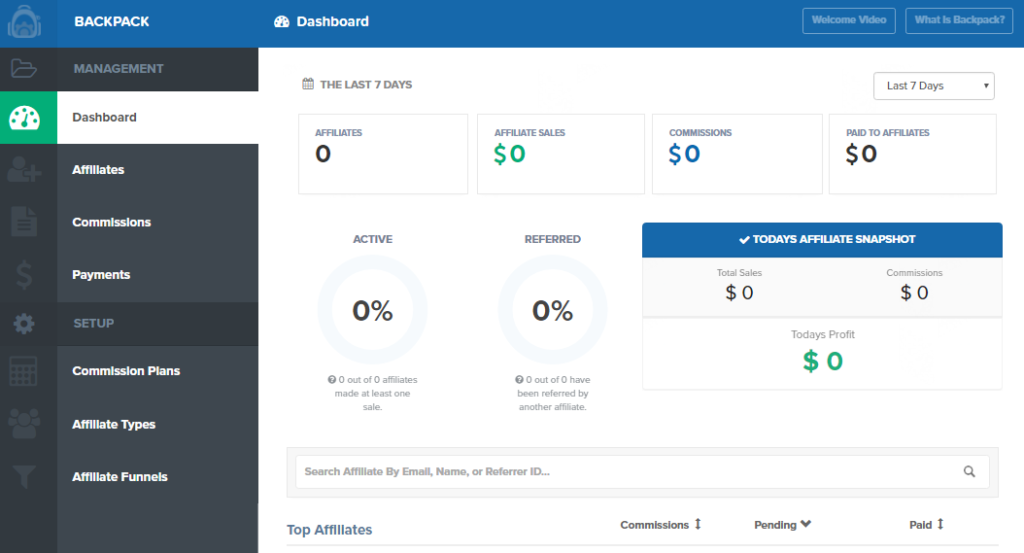Screen dimensions: 1024x553
Task: Click the Referred 0% donut chart
Action: click(x=552, y=309)
